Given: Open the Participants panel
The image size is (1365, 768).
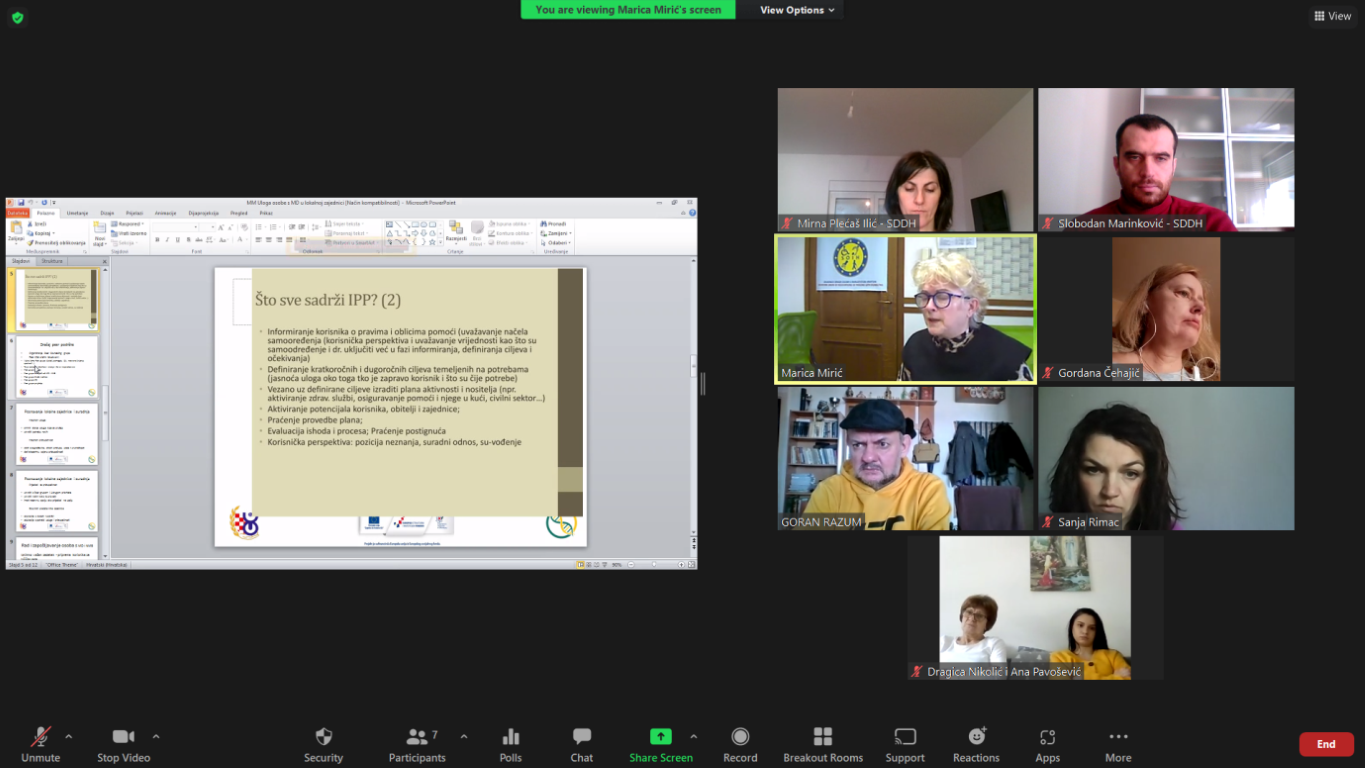Looking at the screenshot, I should (x=417, y=738).
